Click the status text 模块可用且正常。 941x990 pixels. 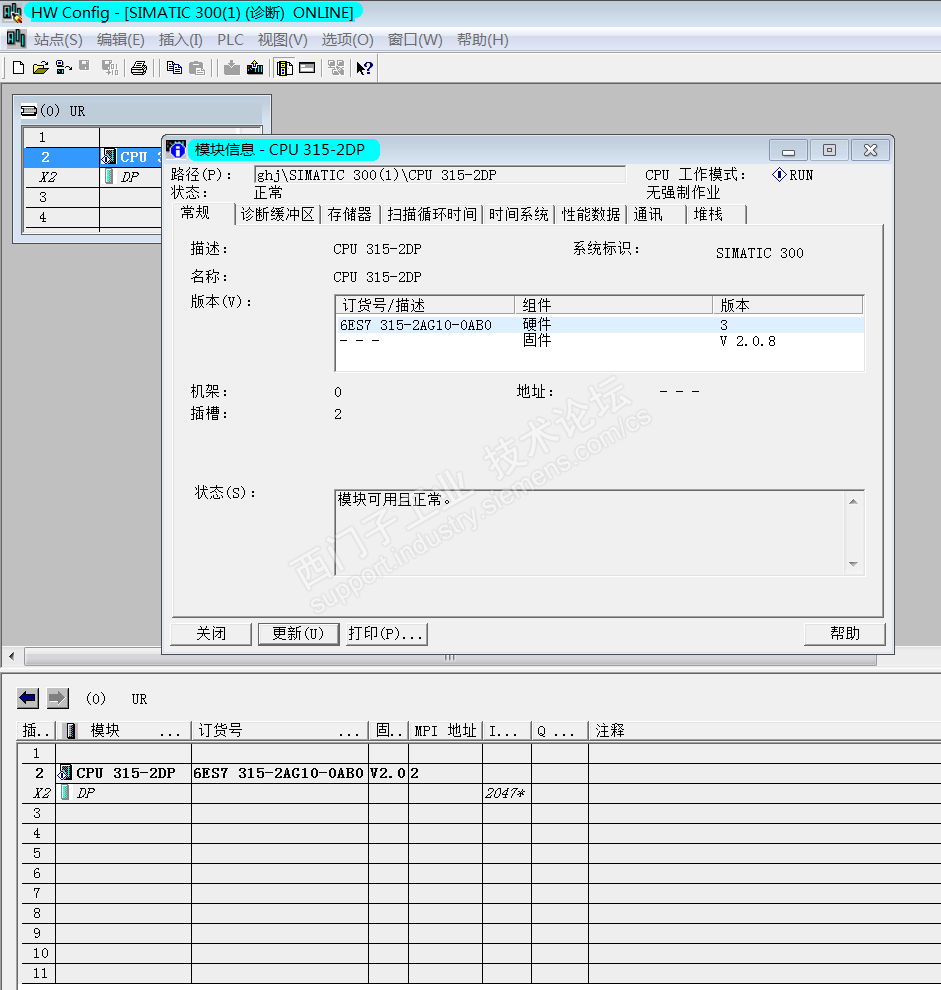coord(395,499)
